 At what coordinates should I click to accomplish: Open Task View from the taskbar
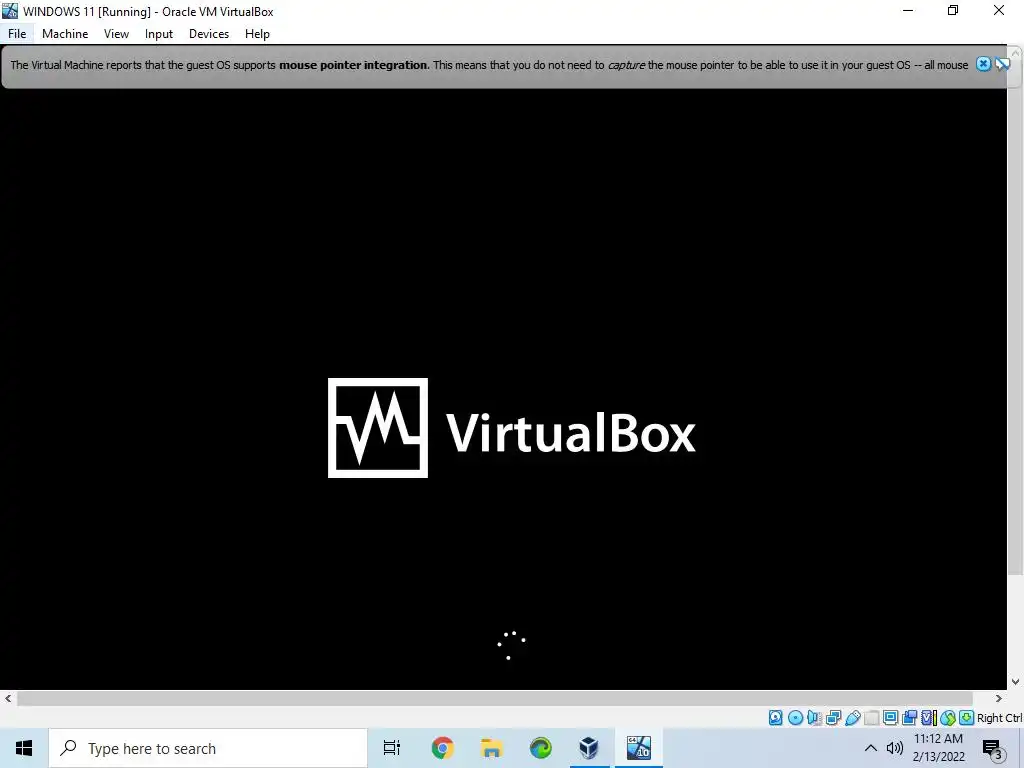click(x=392, y=748)
